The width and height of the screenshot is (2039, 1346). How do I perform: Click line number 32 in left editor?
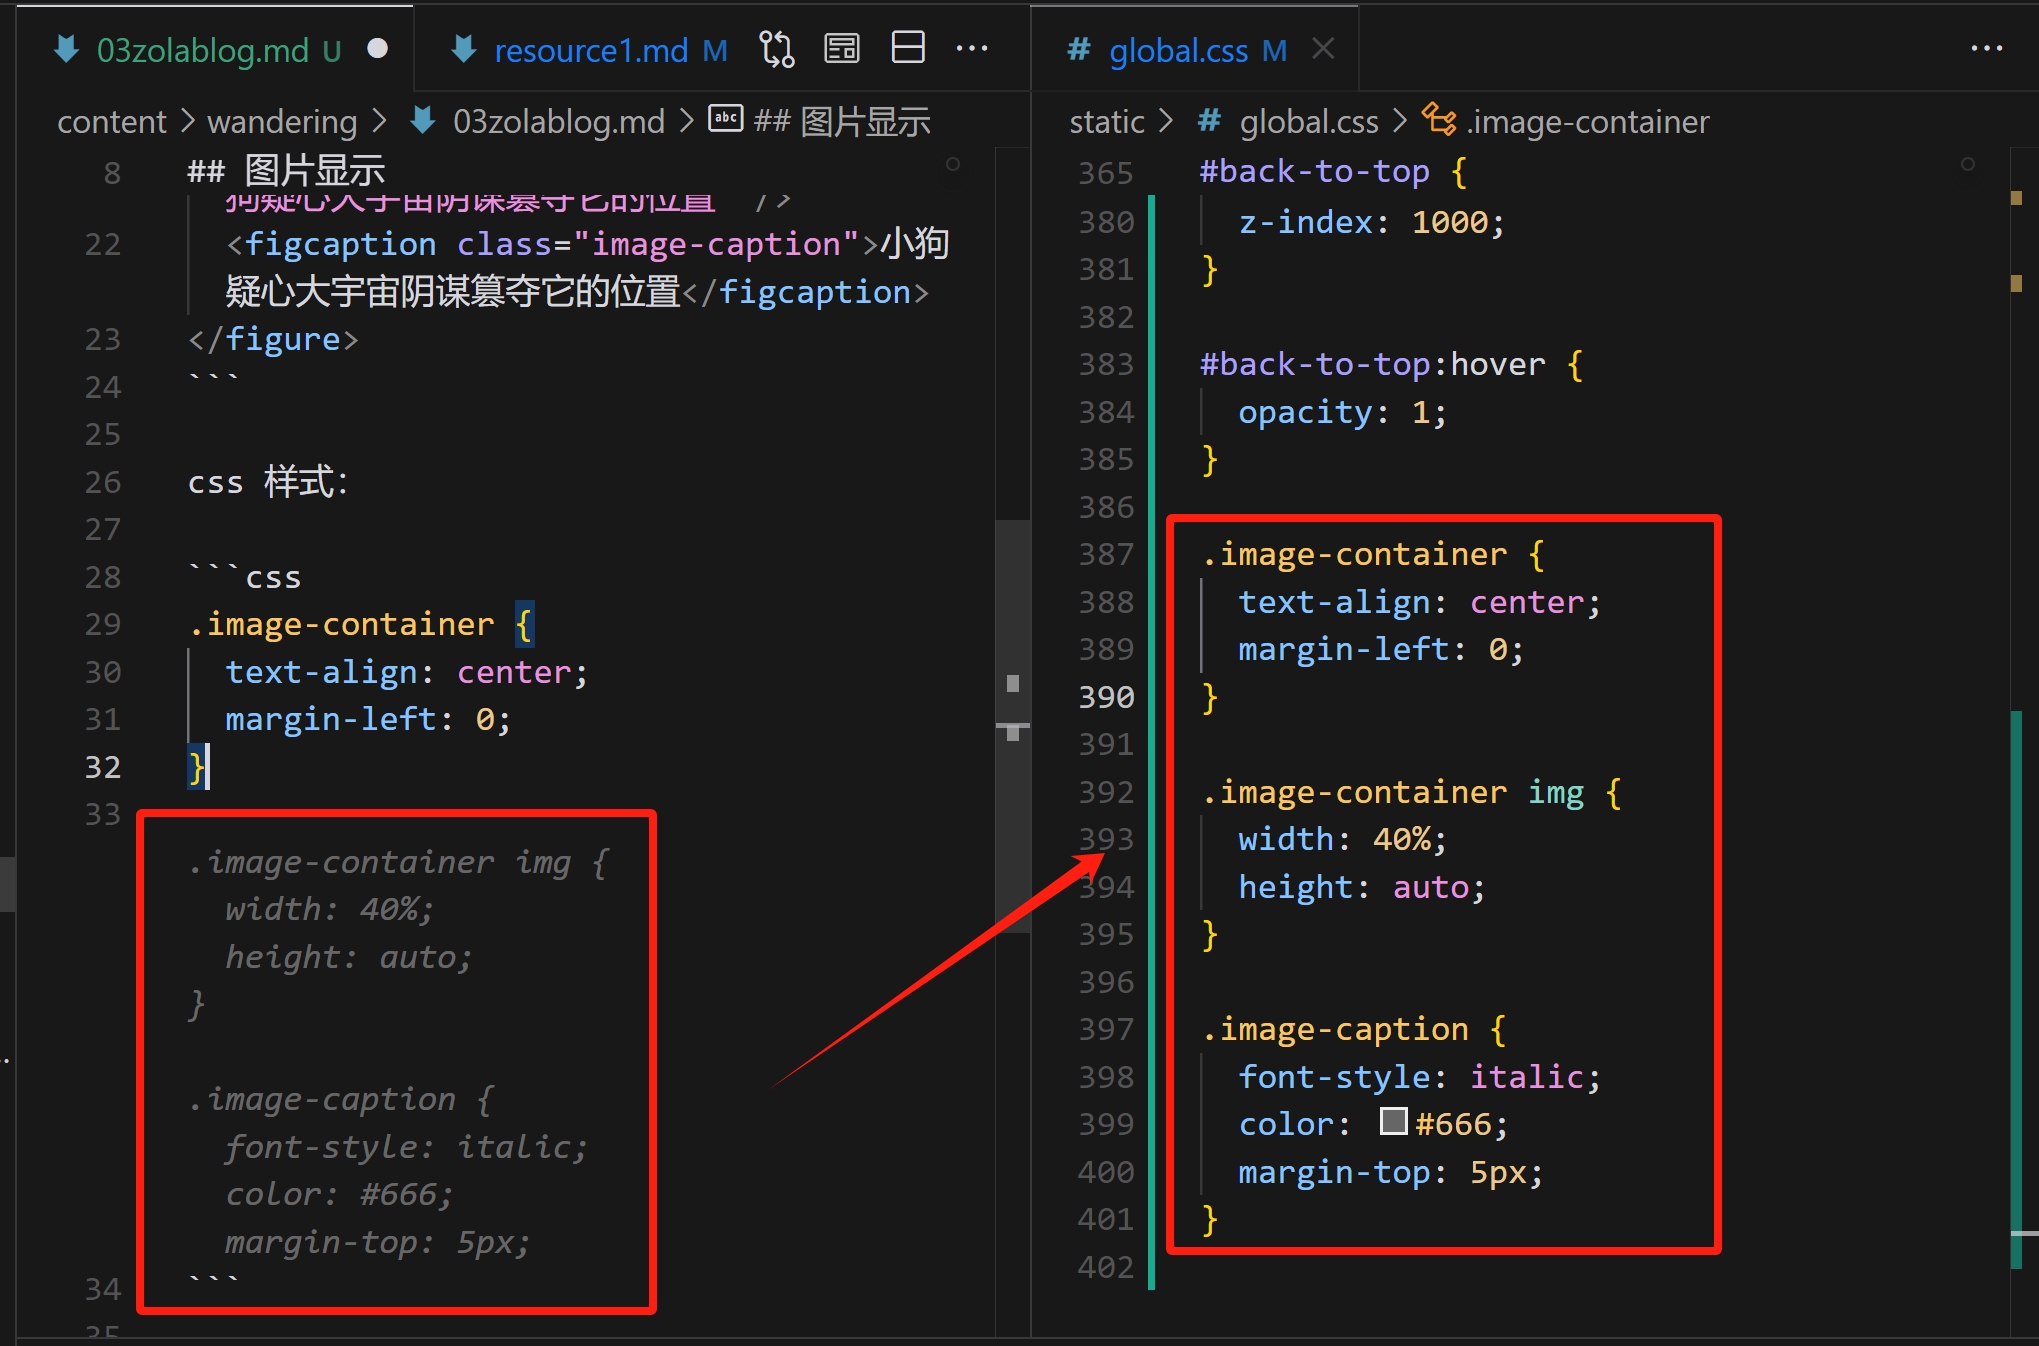click(102, 767)
